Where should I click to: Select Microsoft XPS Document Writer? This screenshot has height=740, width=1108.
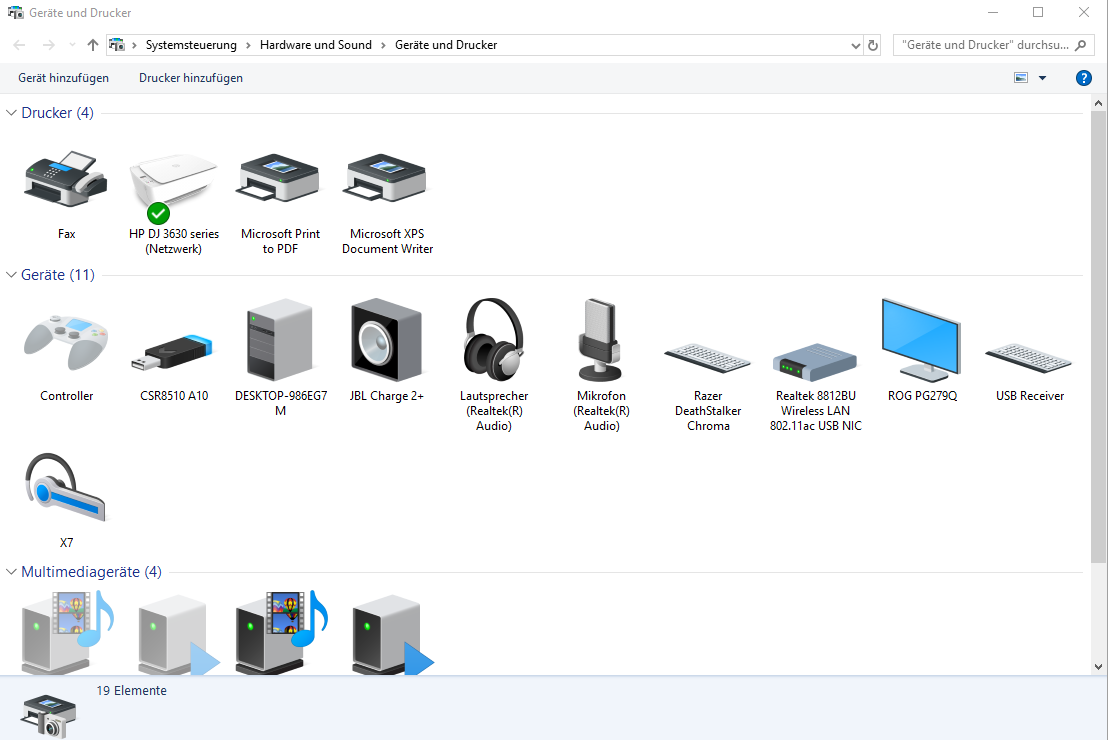click(387, 179)
